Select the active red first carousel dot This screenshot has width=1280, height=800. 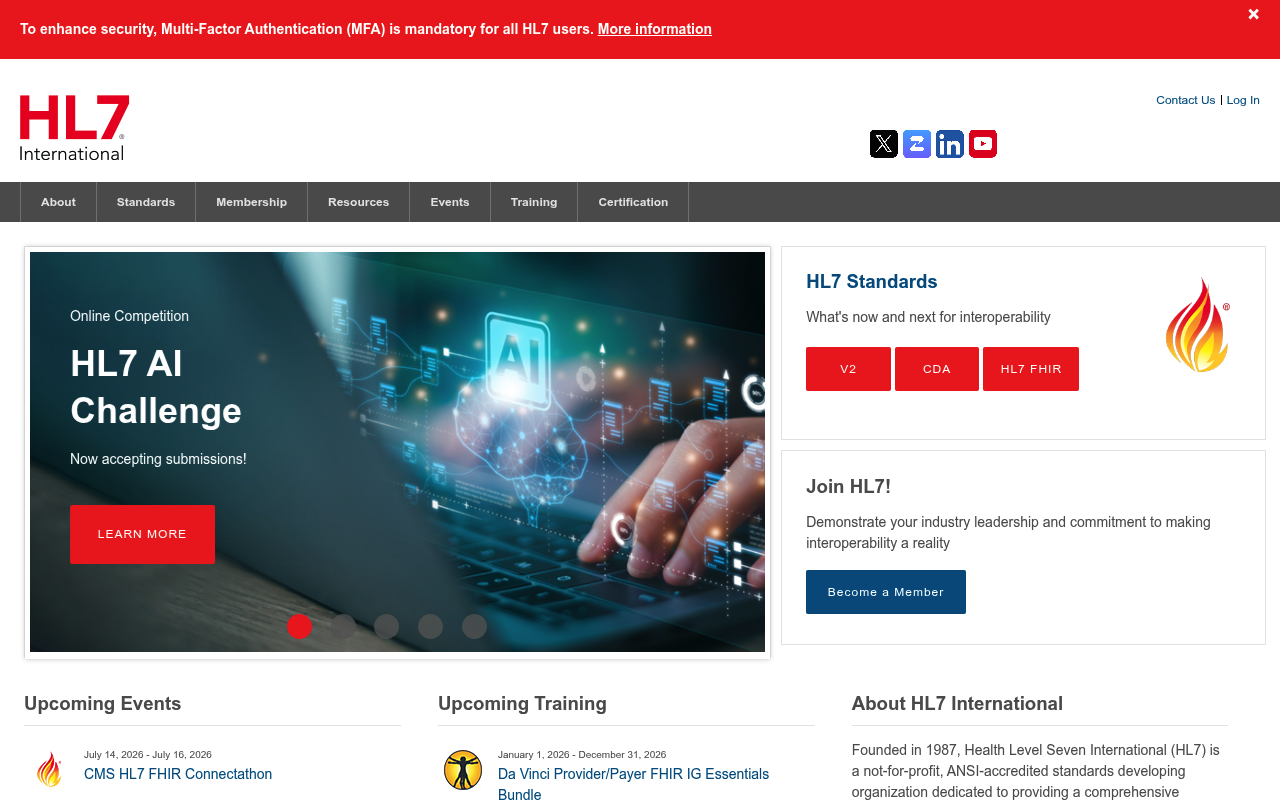(299, 626)
